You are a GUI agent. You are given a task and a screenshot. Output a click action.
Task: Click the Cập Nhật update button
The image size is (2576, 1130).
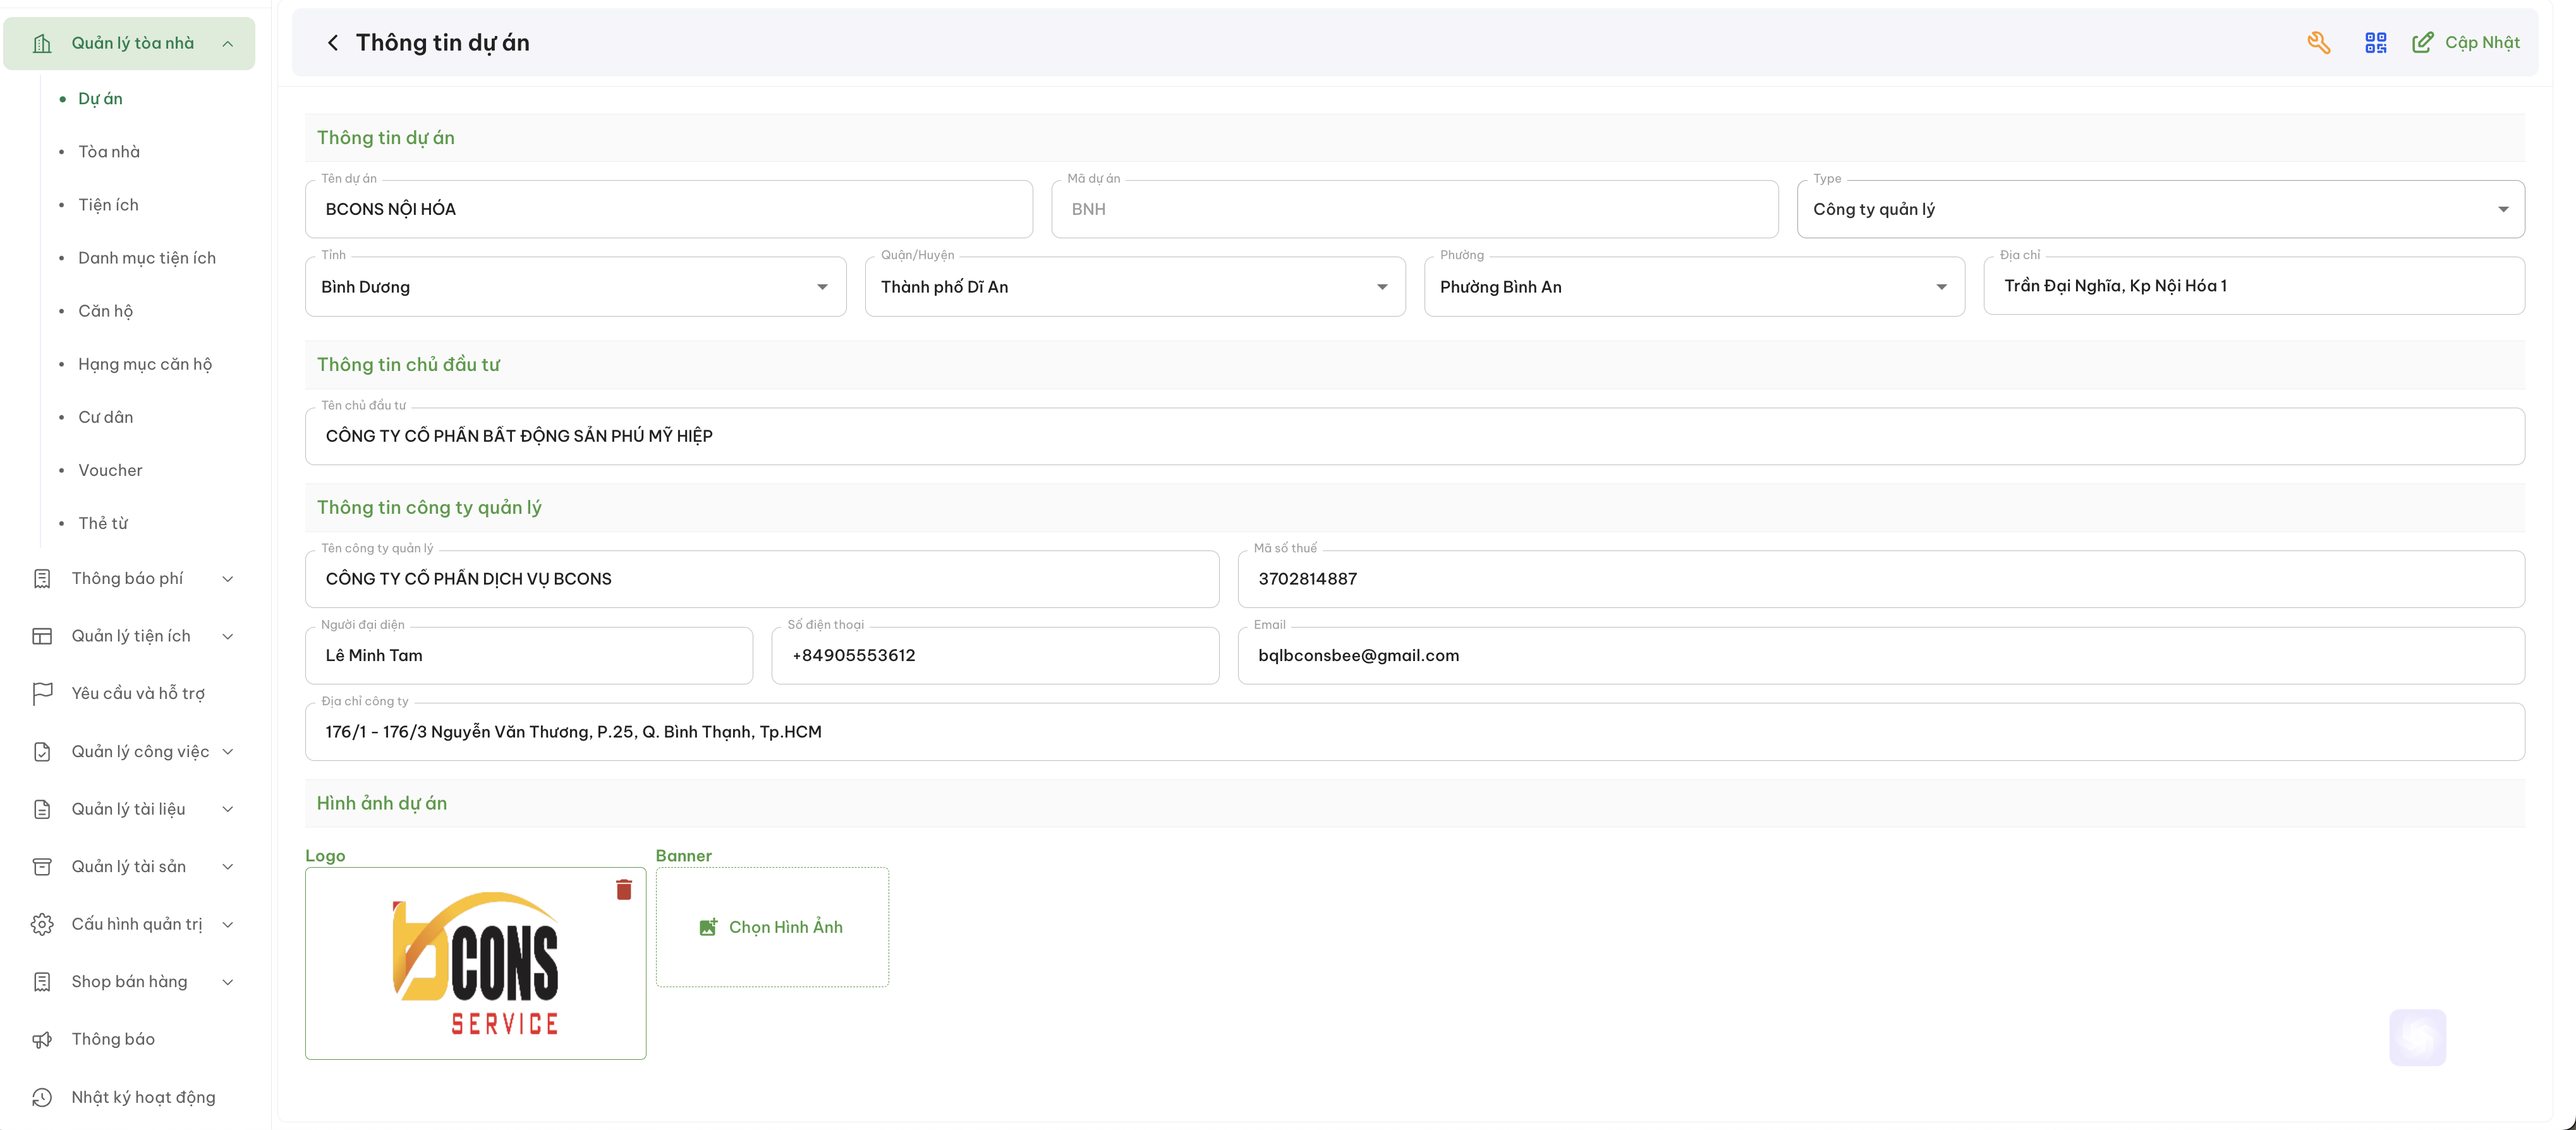pos(2466,42)
